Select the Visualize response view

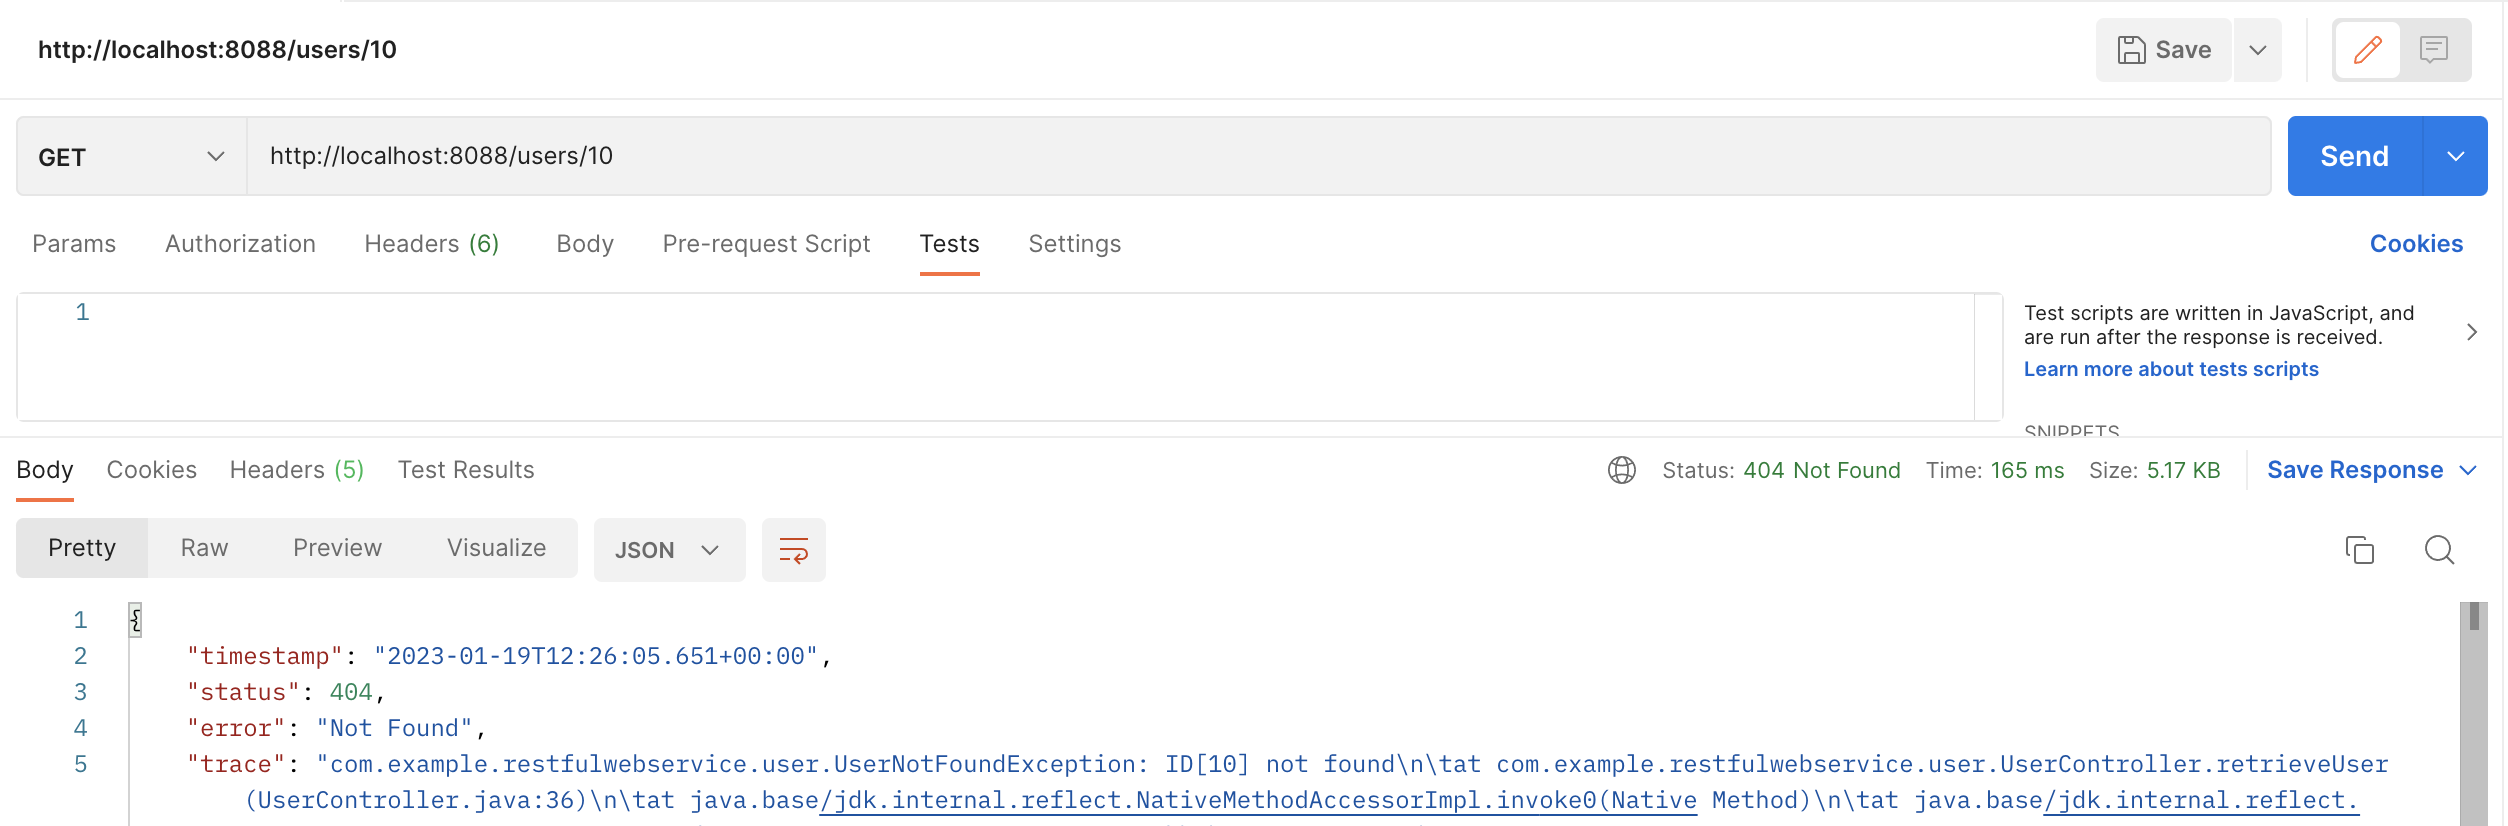pos(496,548)
